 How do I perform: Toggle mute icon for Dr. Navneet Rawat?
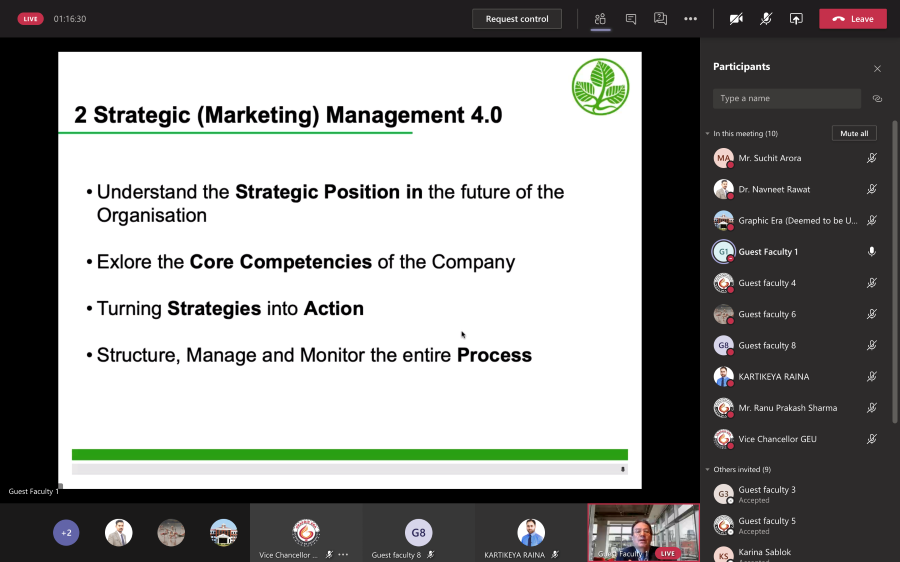coord(872,189)
